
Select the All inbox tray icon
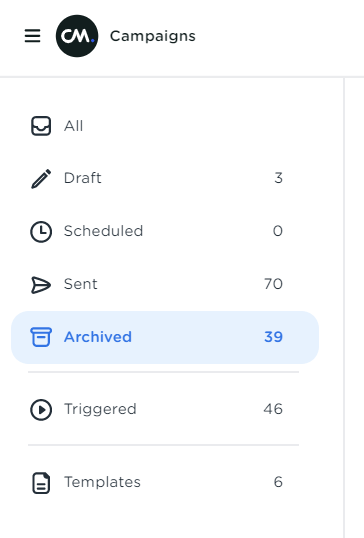(x=41, y=126)
